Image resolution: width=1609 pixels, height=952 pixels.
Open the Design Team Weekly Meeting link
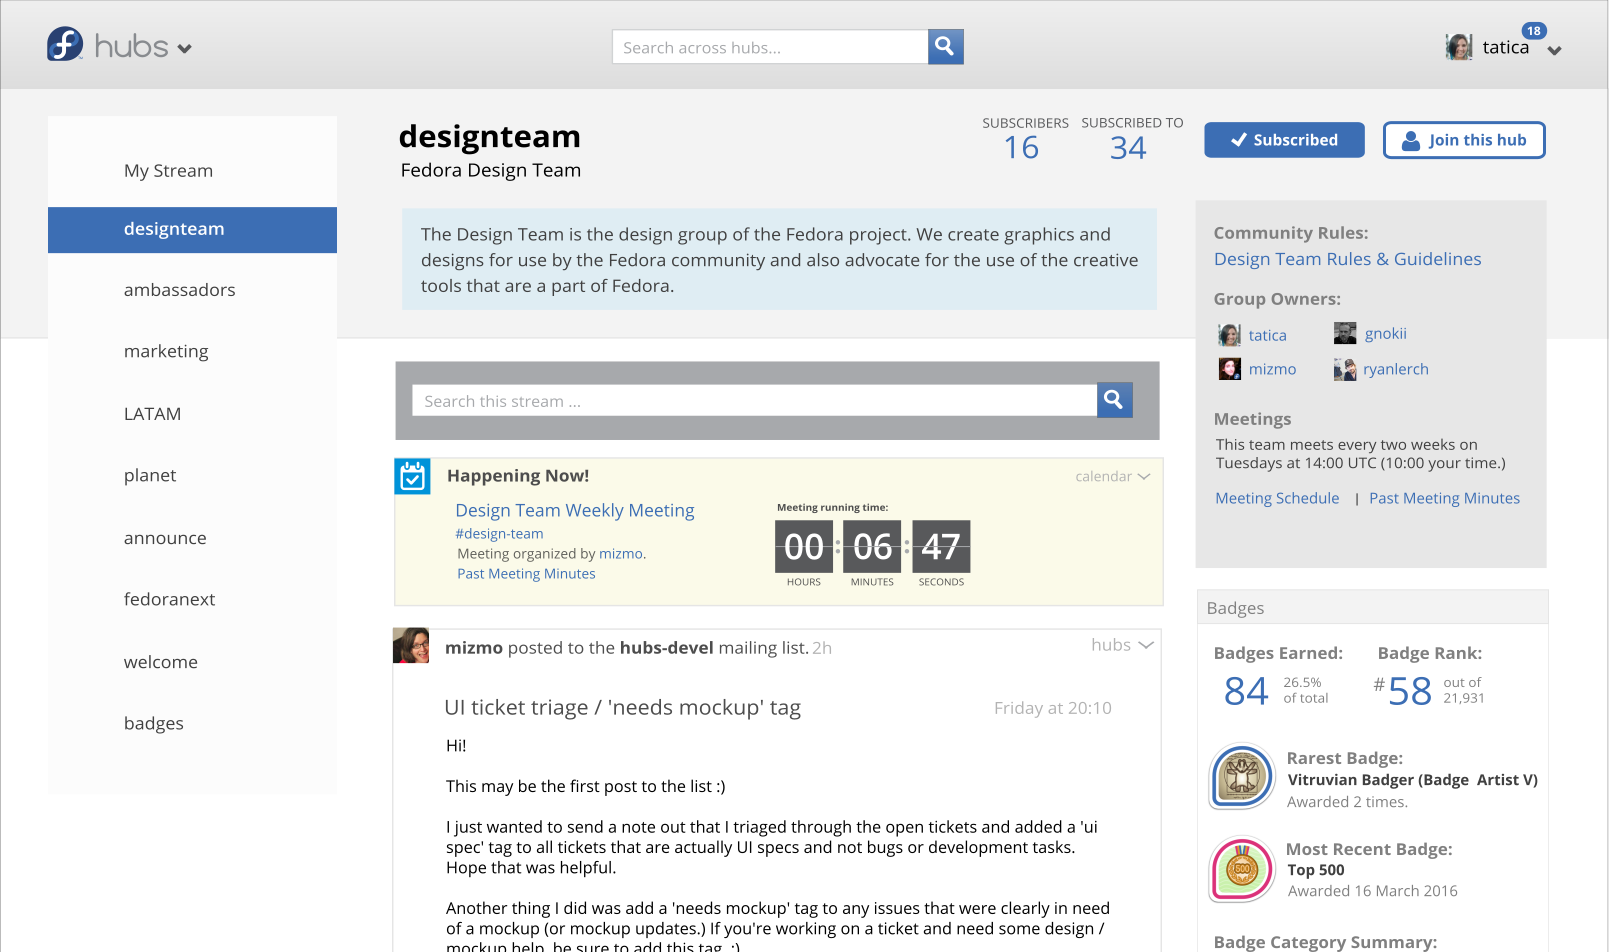[x=575, y=511]
